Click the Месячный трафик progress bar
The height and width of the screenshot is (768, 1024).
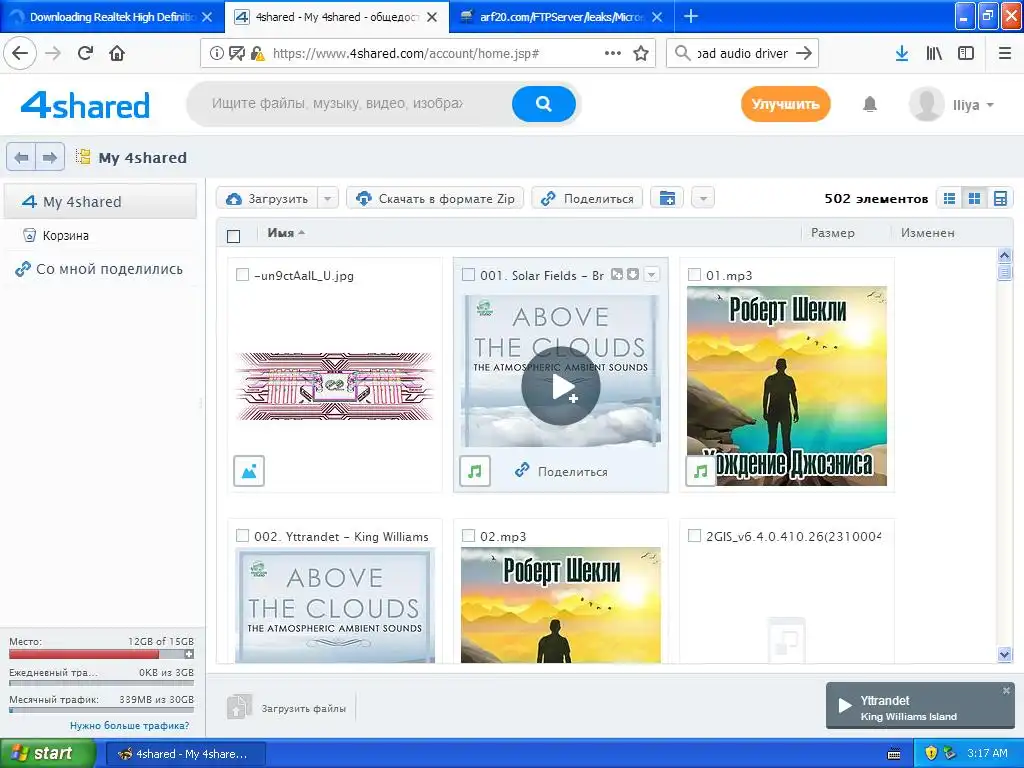click(101, 711)
